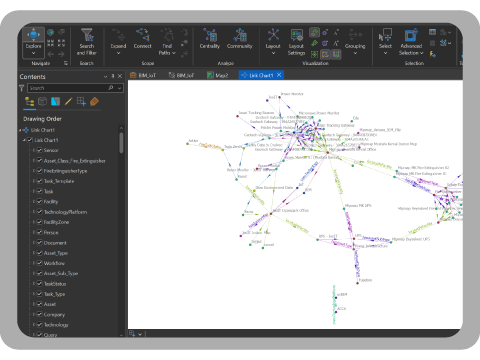Open the Centrality analysis tool
This screenshot has height=360, width=480.
tap(210, 39)
